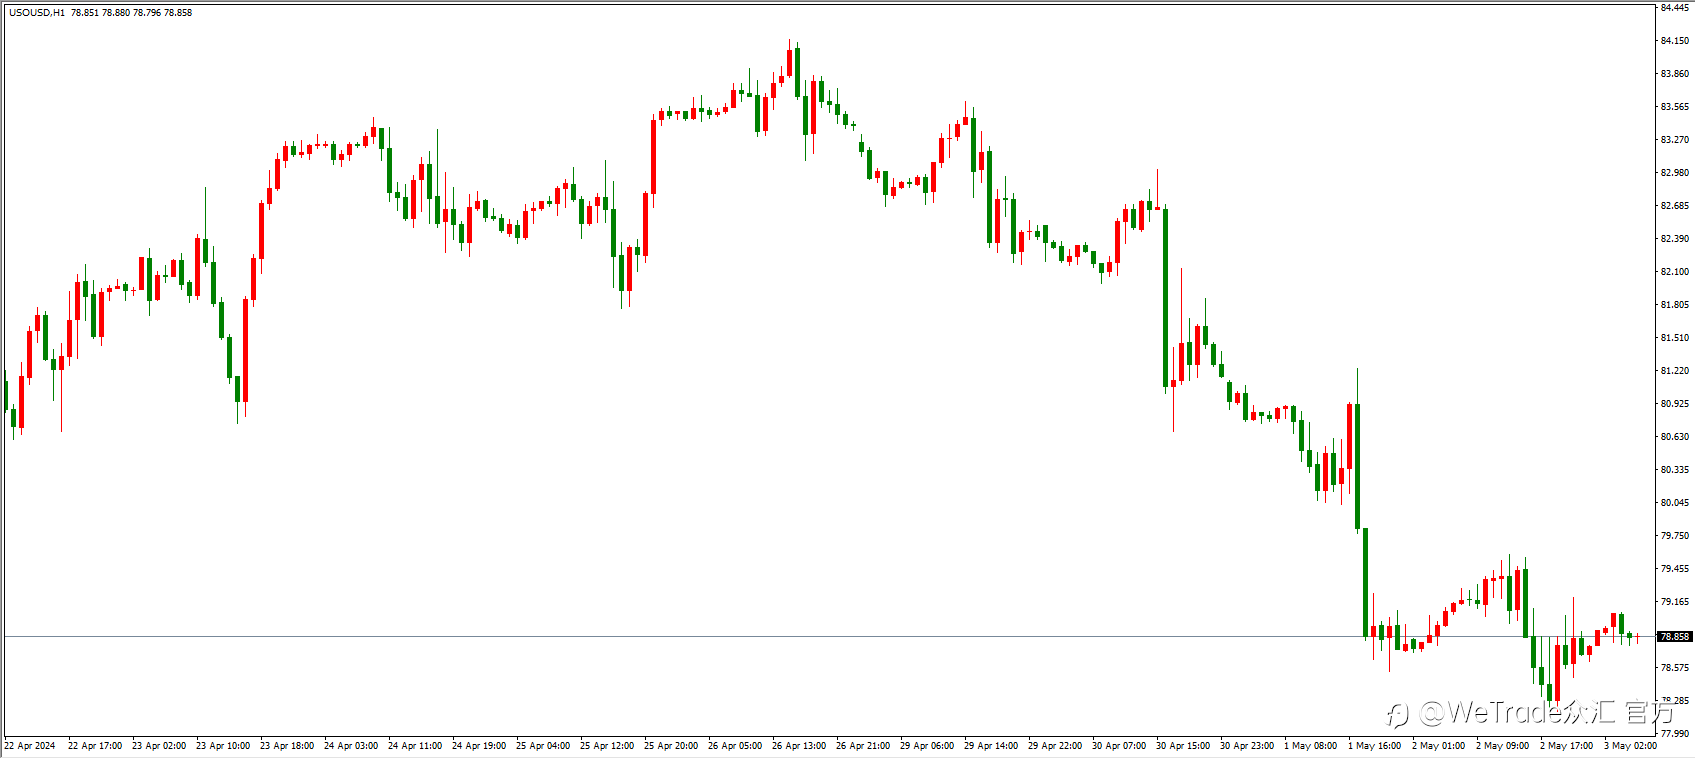Click the 82.685 price axis label
This screenshot has height=759, width=1695.
point(1675,206)
